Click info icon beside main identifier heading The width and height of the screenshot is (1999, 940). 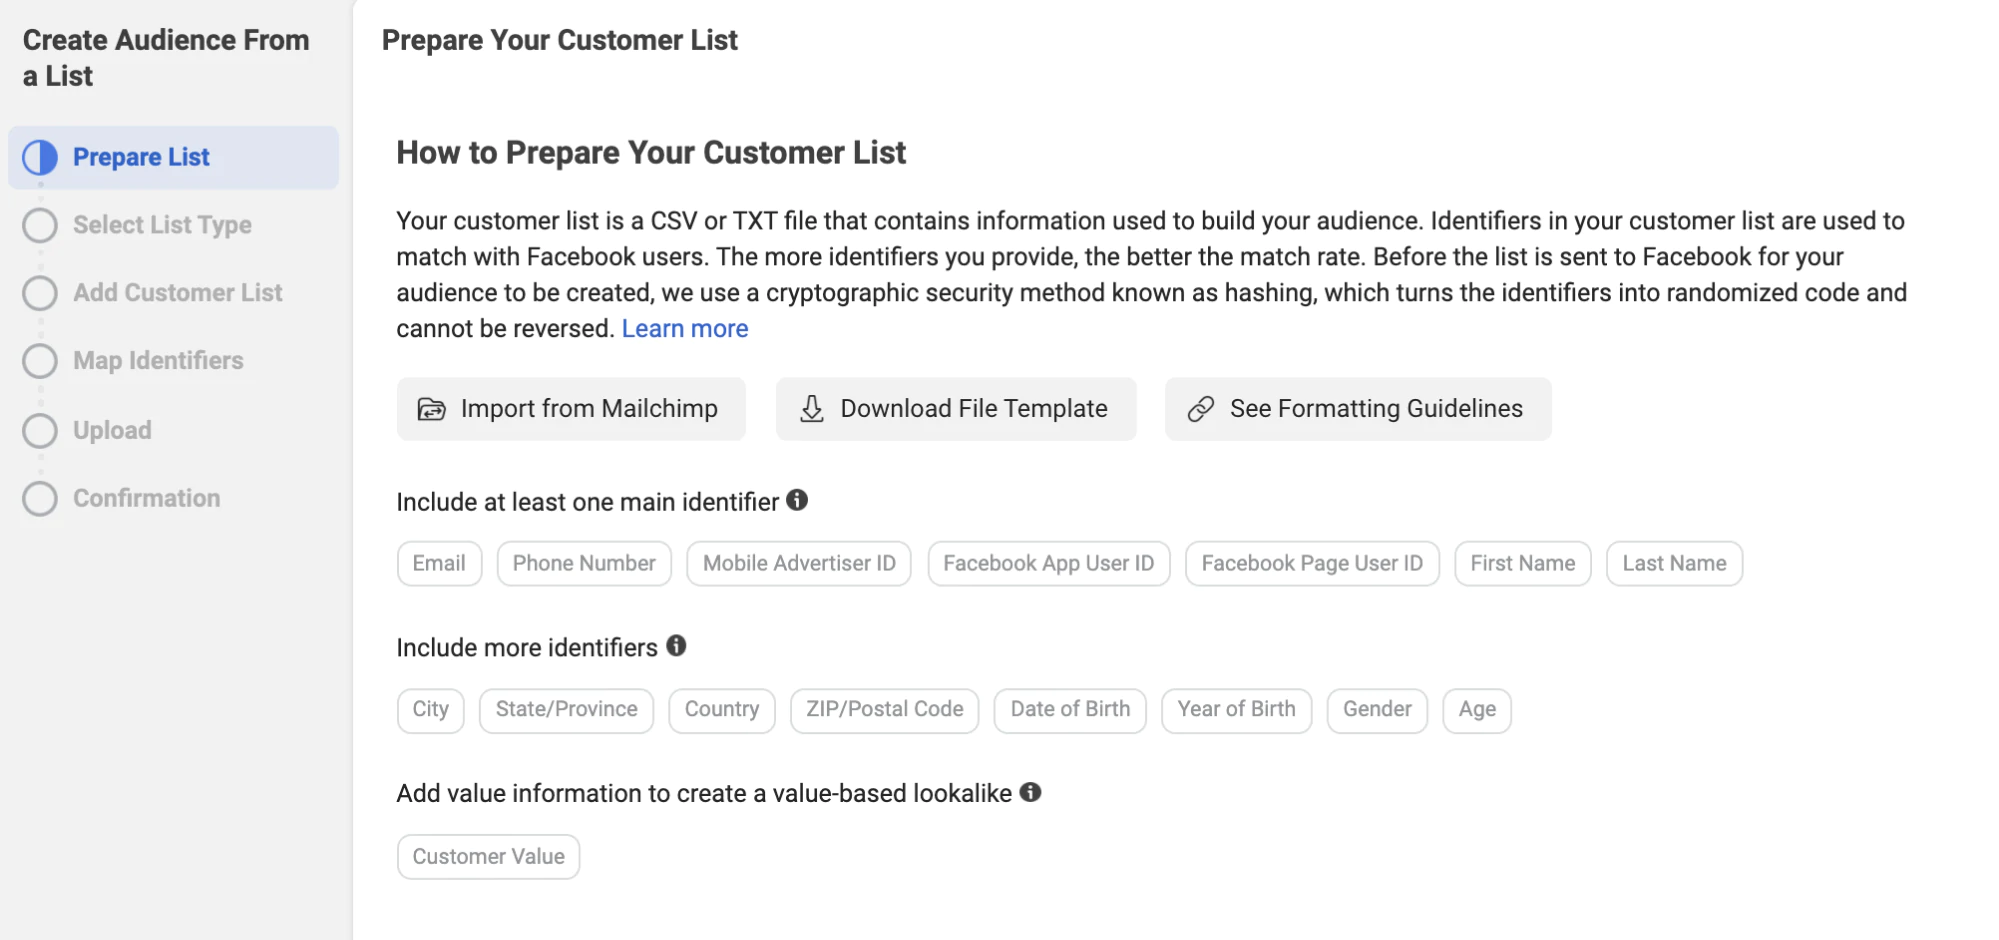tap(797, 500)
